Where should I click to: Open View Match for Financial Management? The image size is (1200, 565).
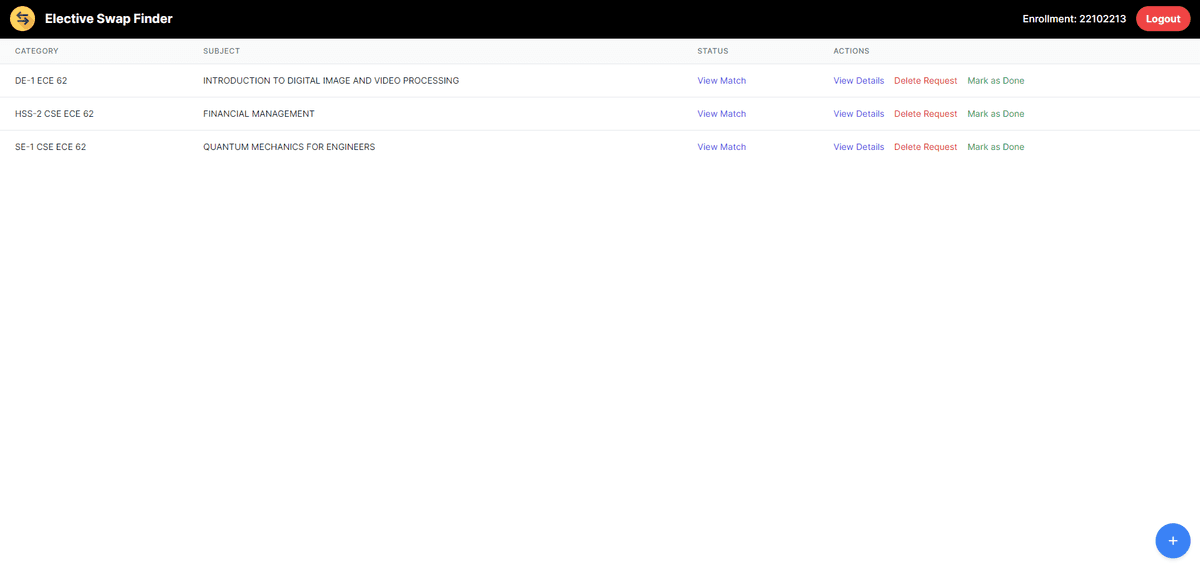pos(721,114)
